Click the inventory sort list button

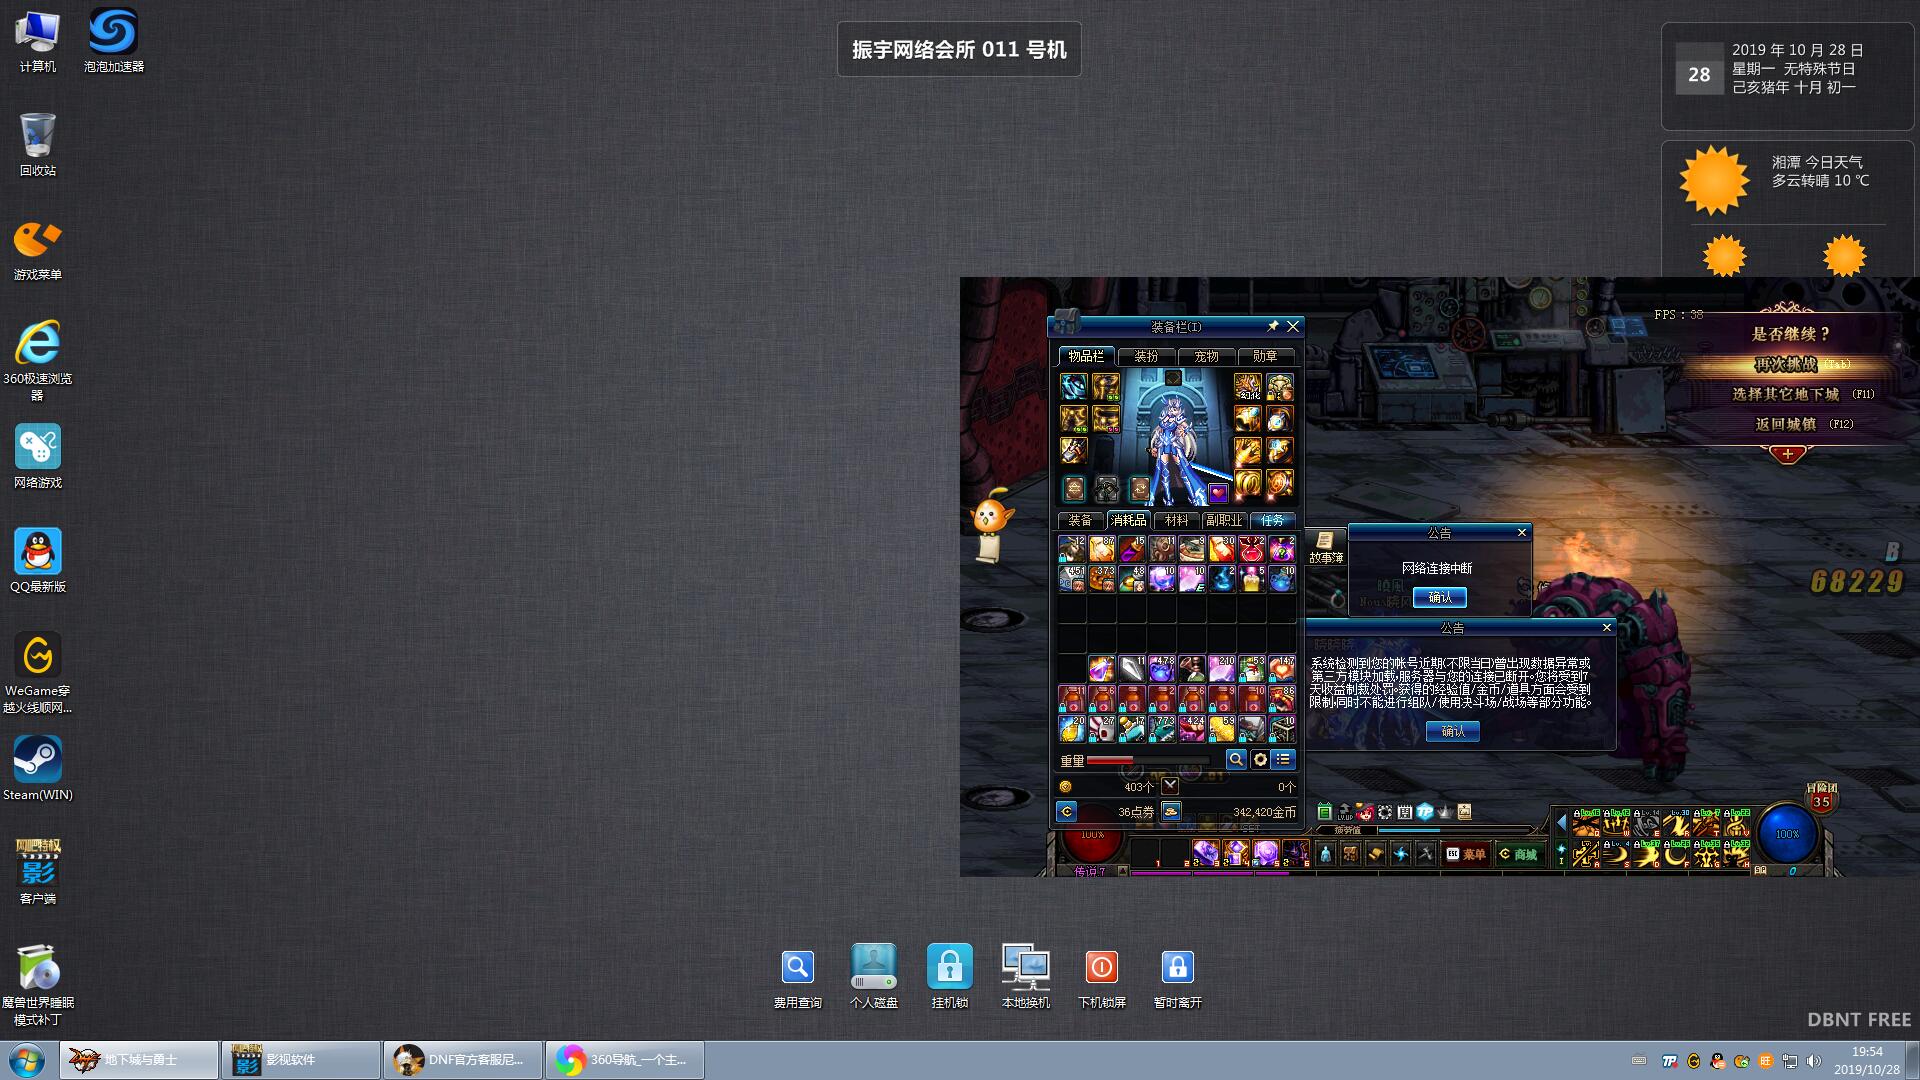(1283, 759)
